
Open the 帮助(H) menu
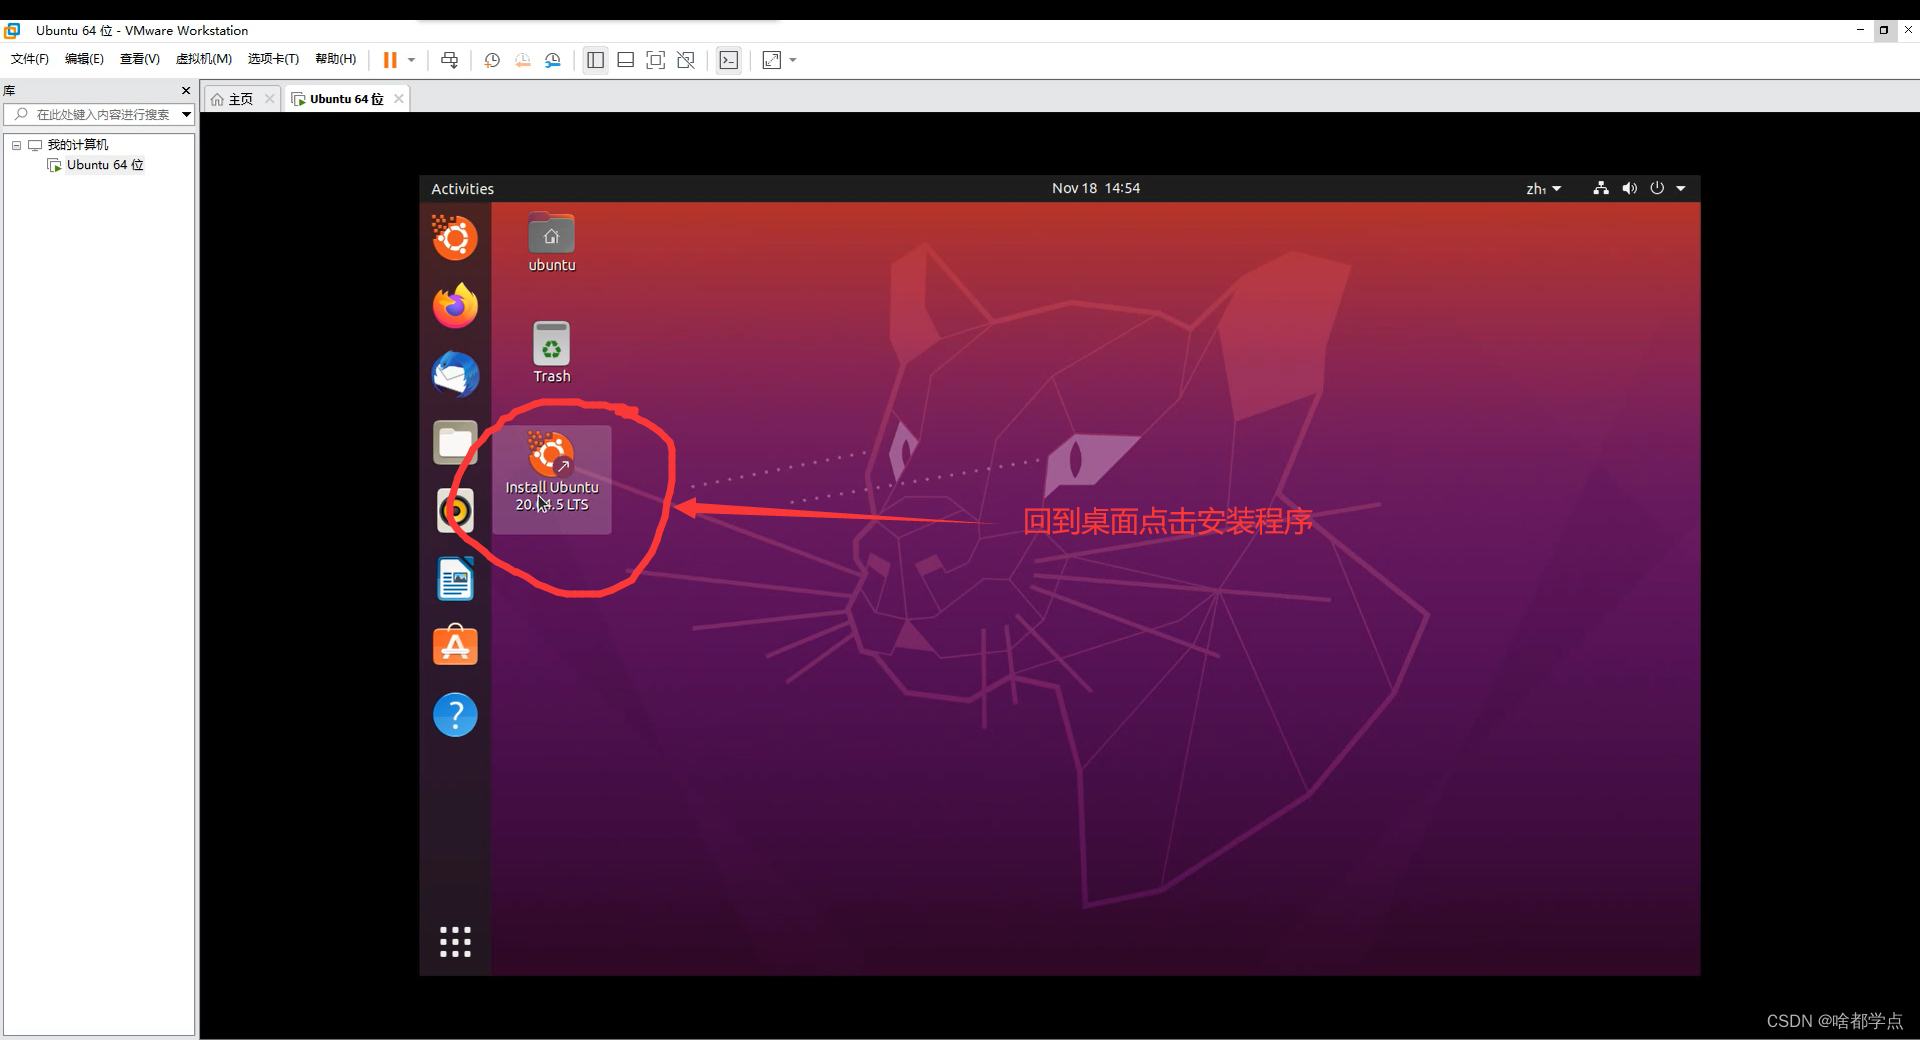point(336,59)
